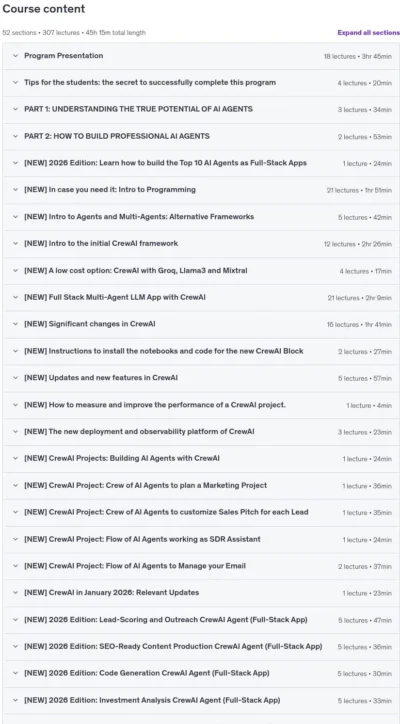Open the Tips for the students section
The width and height of the screenshot is (400, 724).
201,83
